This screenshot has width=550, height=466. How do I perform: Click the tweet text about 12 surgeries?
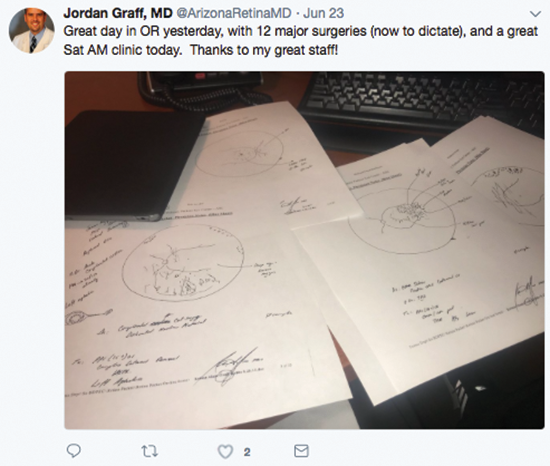pos(300,40)
